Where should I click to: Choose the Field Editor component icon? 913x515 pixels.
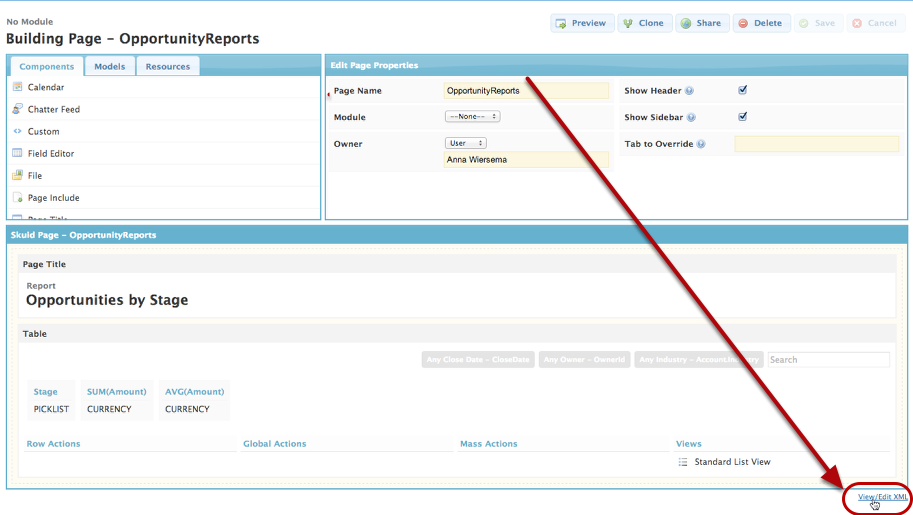click(x=18, y=153)
